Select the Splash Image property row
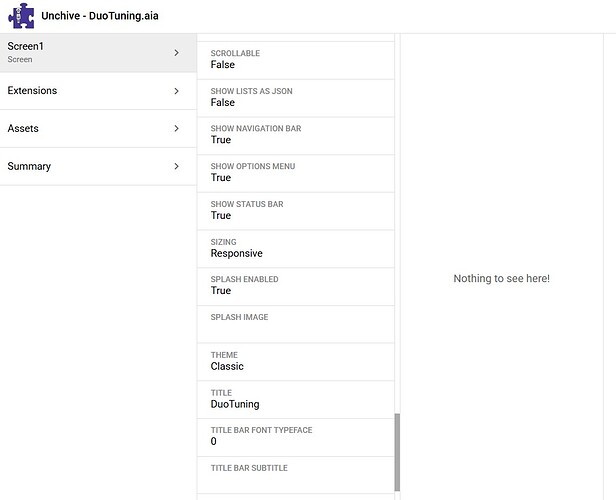 point(295,324)
